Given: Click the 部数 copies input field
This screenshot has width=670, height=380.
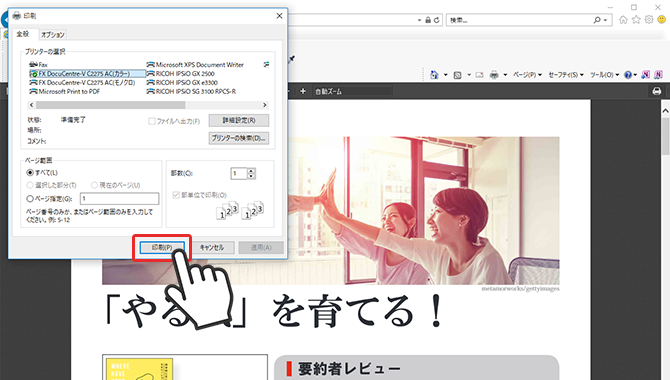Looking at the screenshot, I should (239, 174).
